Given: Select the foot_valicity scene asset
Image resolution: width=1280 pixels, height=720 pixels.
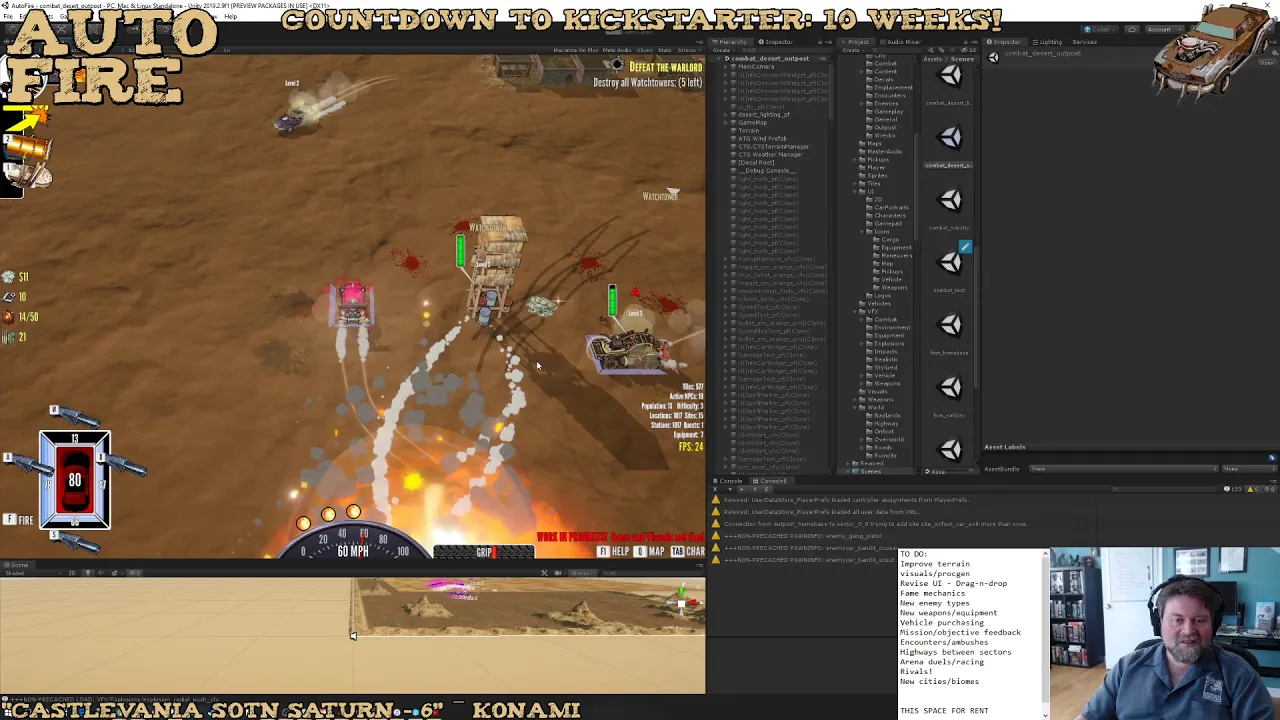Looking at the screenshot, I should [x=950, y=388].
